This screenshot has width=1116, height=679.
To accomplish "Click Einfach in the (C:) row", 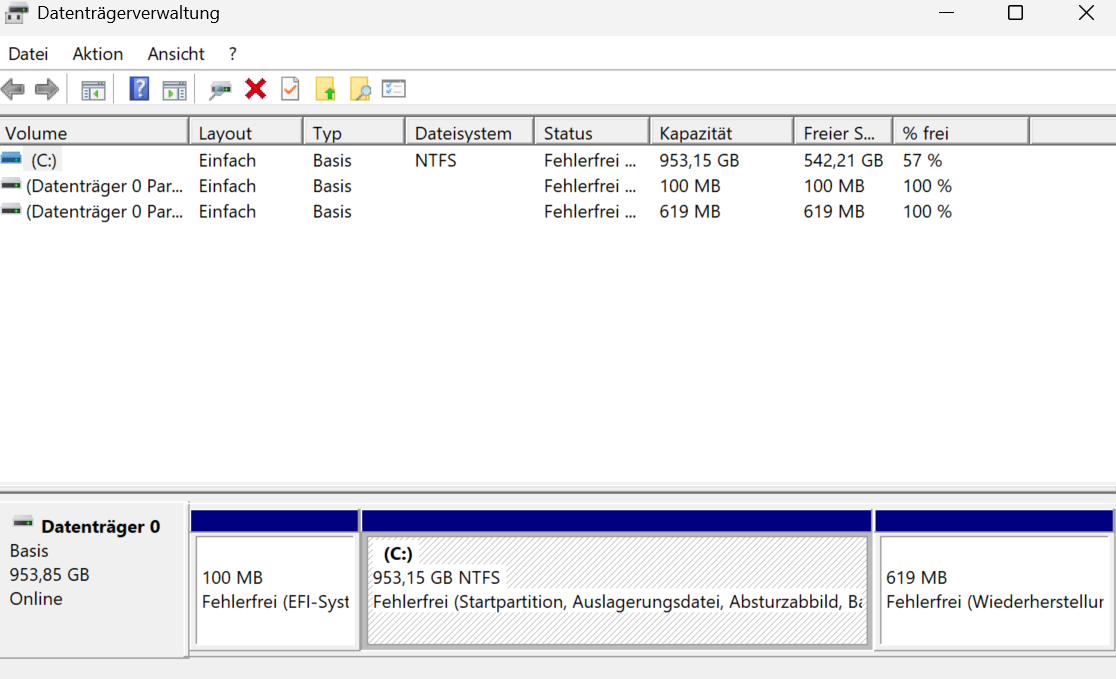I will click(x=227, y=160).
